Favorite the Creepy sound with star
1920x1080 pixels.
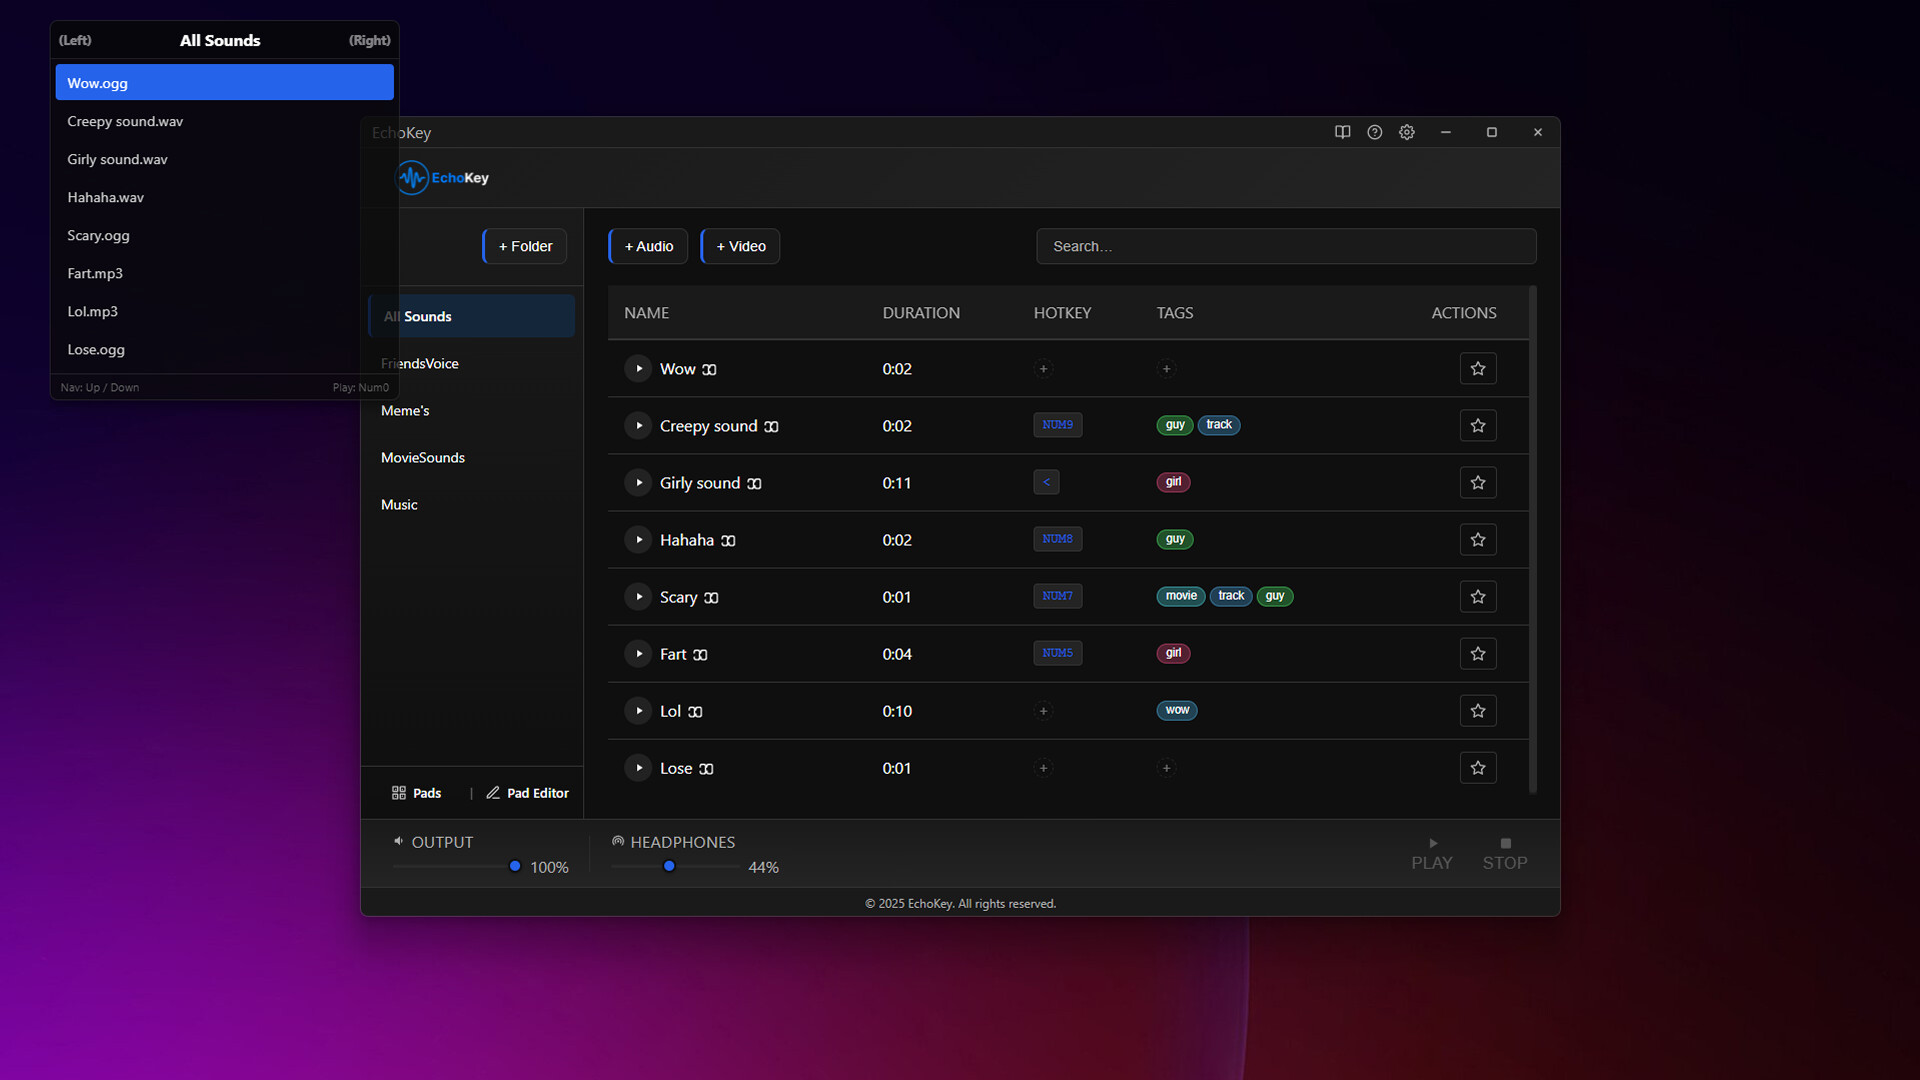coord(1478,426)
